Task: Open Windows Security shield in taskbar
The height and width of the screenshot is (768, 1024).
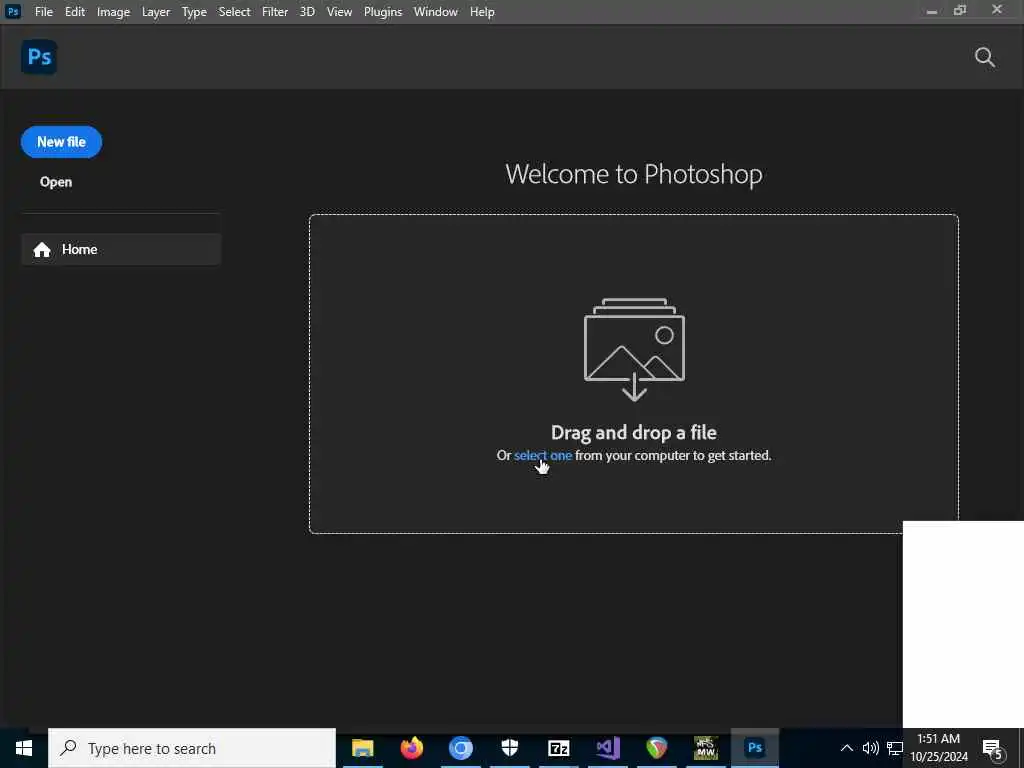Action: (509, 748)
